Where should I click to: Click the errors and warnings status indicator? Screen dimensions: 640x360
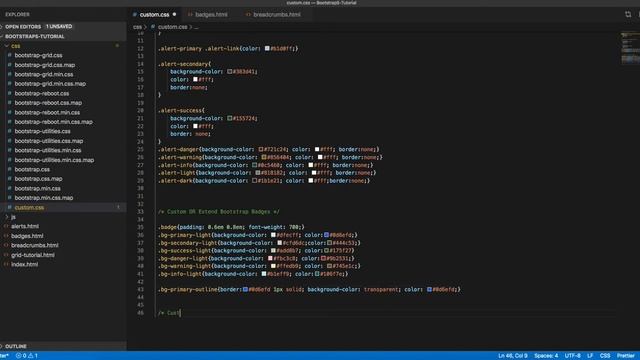(x=27, y=356)
